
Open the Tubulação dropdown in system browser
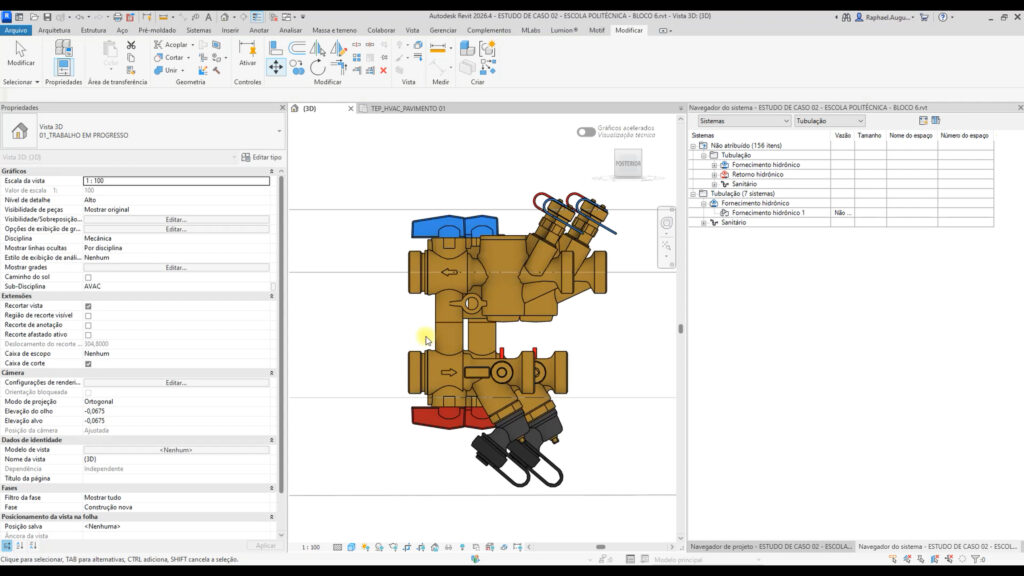click(x=829, y=121)
